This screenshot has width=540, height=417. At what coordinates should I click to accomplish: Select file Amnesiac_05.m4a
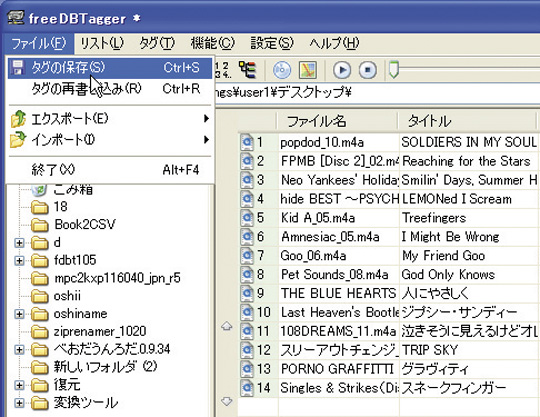tap(330, 237)
